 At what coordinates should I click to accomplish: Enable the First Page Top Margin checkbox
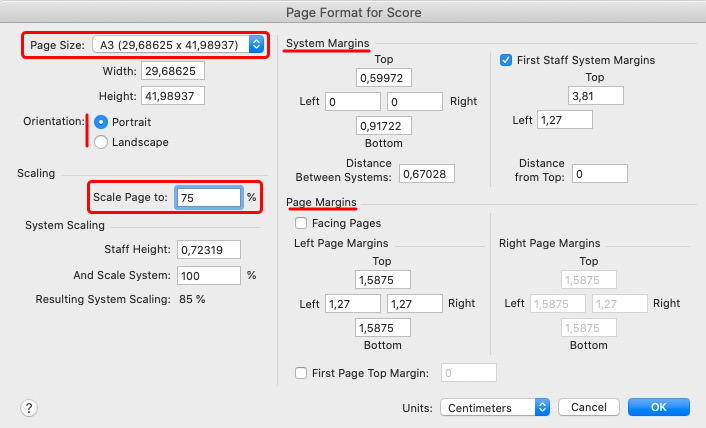pyautogui.click(x=301, y=373)
